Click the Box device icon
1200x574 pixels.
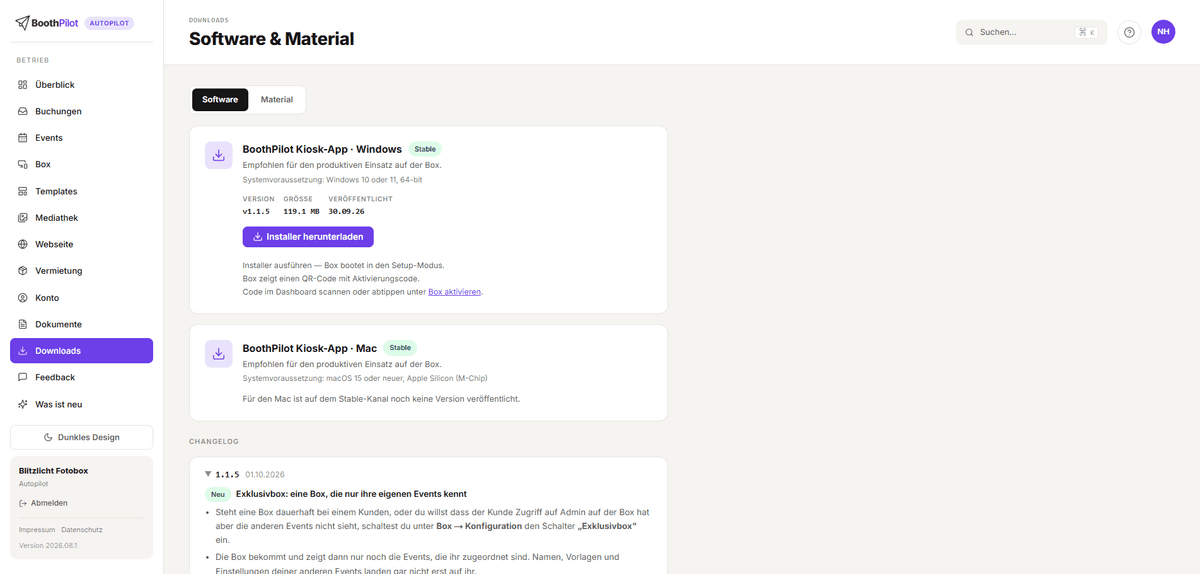point(23,164)
